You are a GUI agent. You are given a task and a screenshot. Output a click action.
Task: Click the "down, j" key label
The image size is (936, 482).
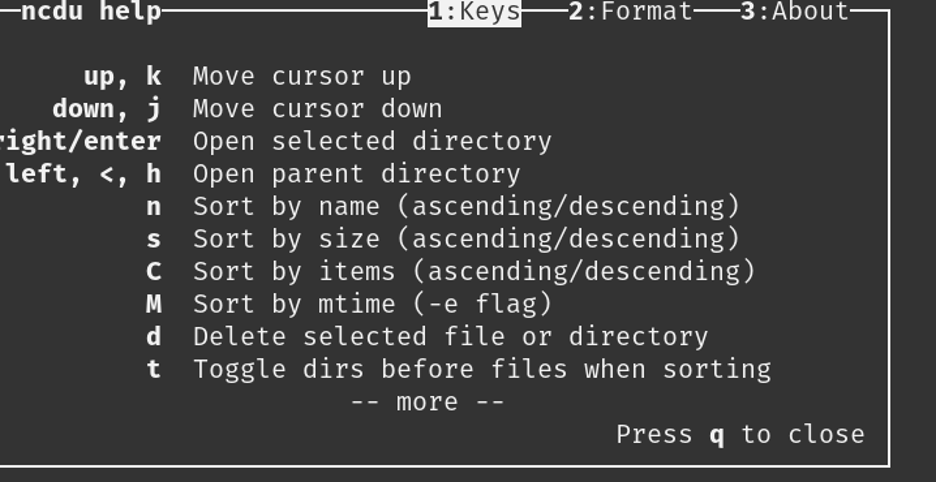click(106, 109)
